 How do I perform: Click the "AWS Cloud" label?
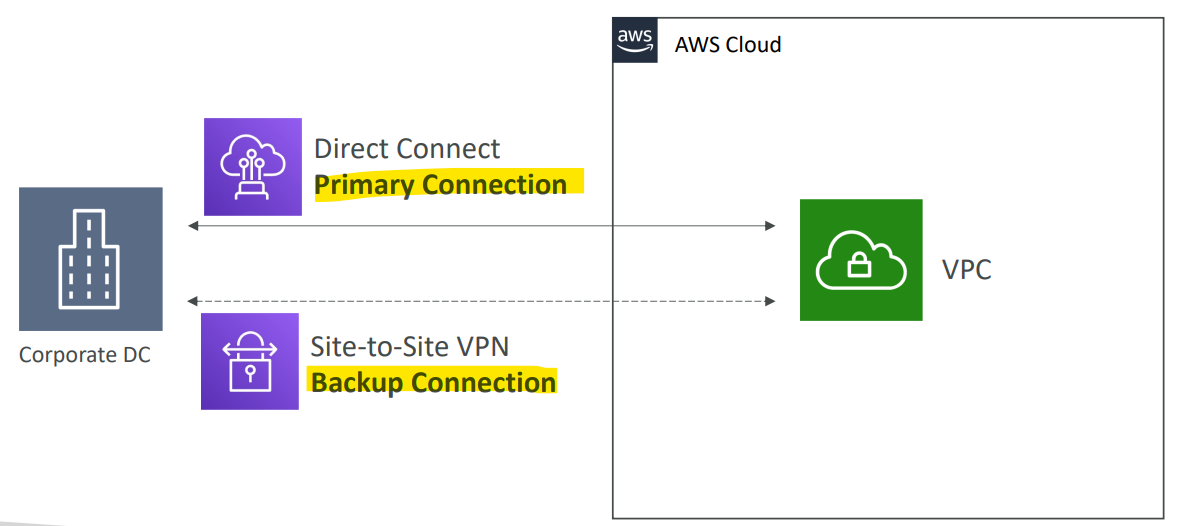click(727, 44)
